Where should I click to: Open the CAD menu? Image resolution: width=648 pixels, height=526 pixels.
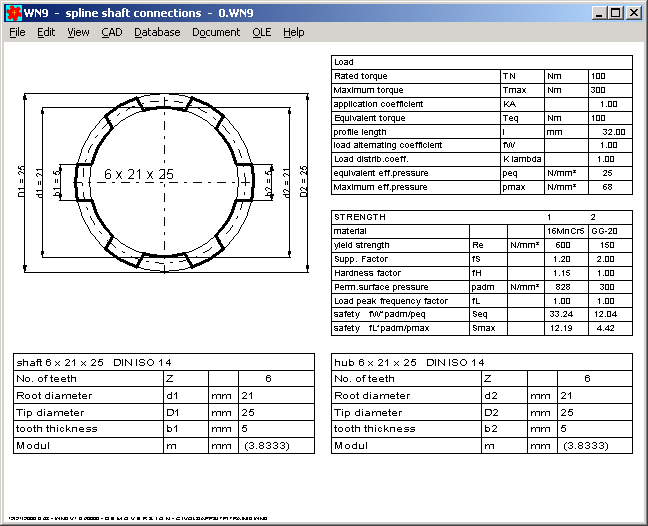(111, 32)
